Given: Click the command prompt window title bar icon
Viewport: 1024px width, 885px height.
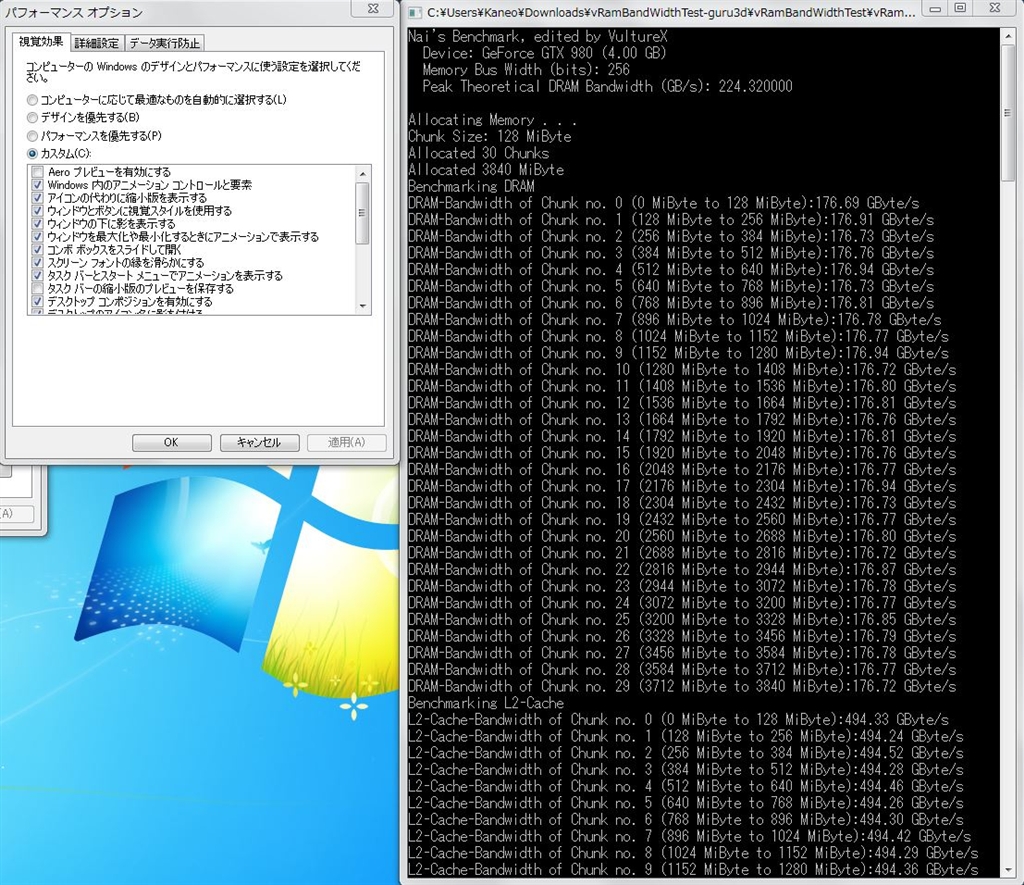Looking at the screenshot, I should 414,11.
